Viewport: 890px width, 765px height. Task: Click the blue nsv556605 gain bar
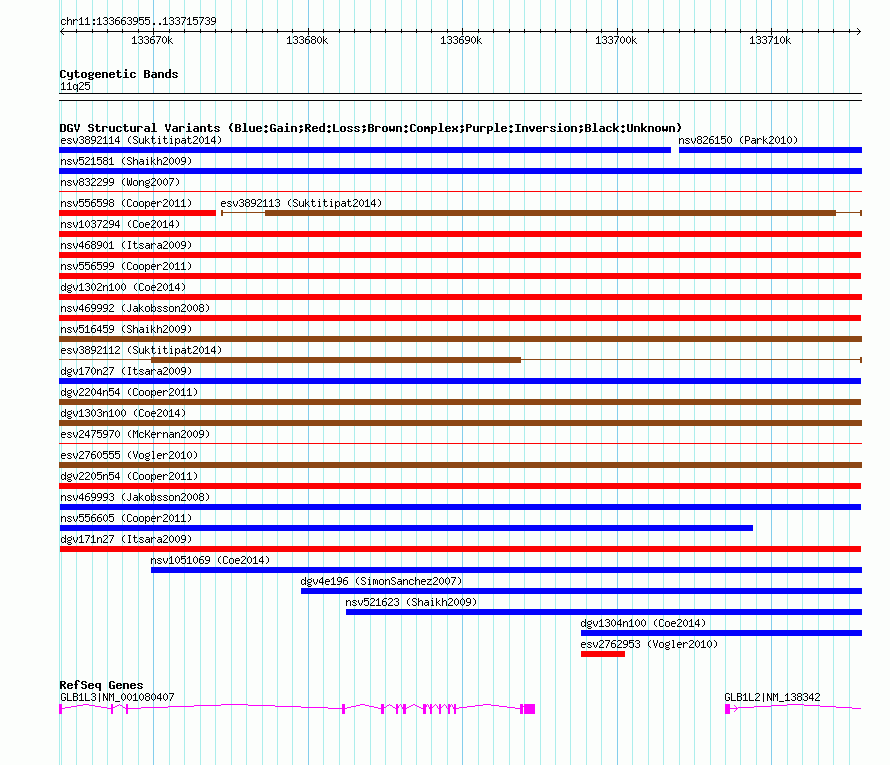(x=406, y=528)
